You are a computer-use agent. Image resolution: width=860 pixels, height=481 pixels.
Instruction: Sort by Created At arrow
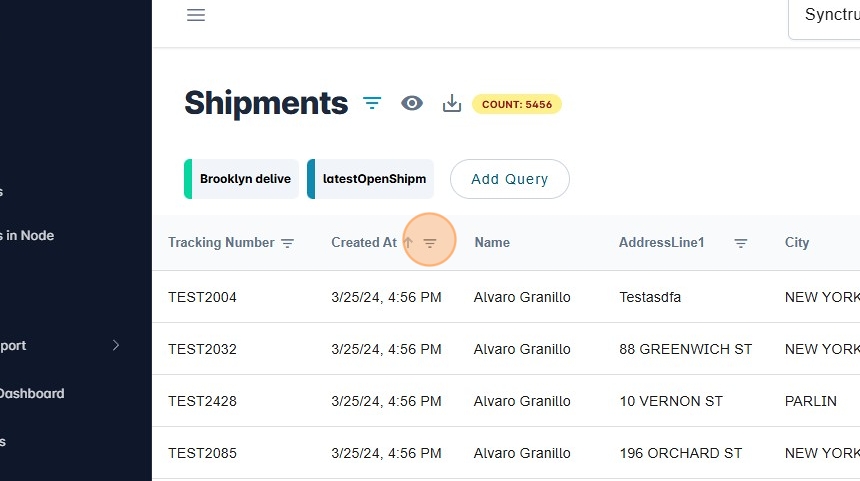pyautogui.click(x=408, y=242)
